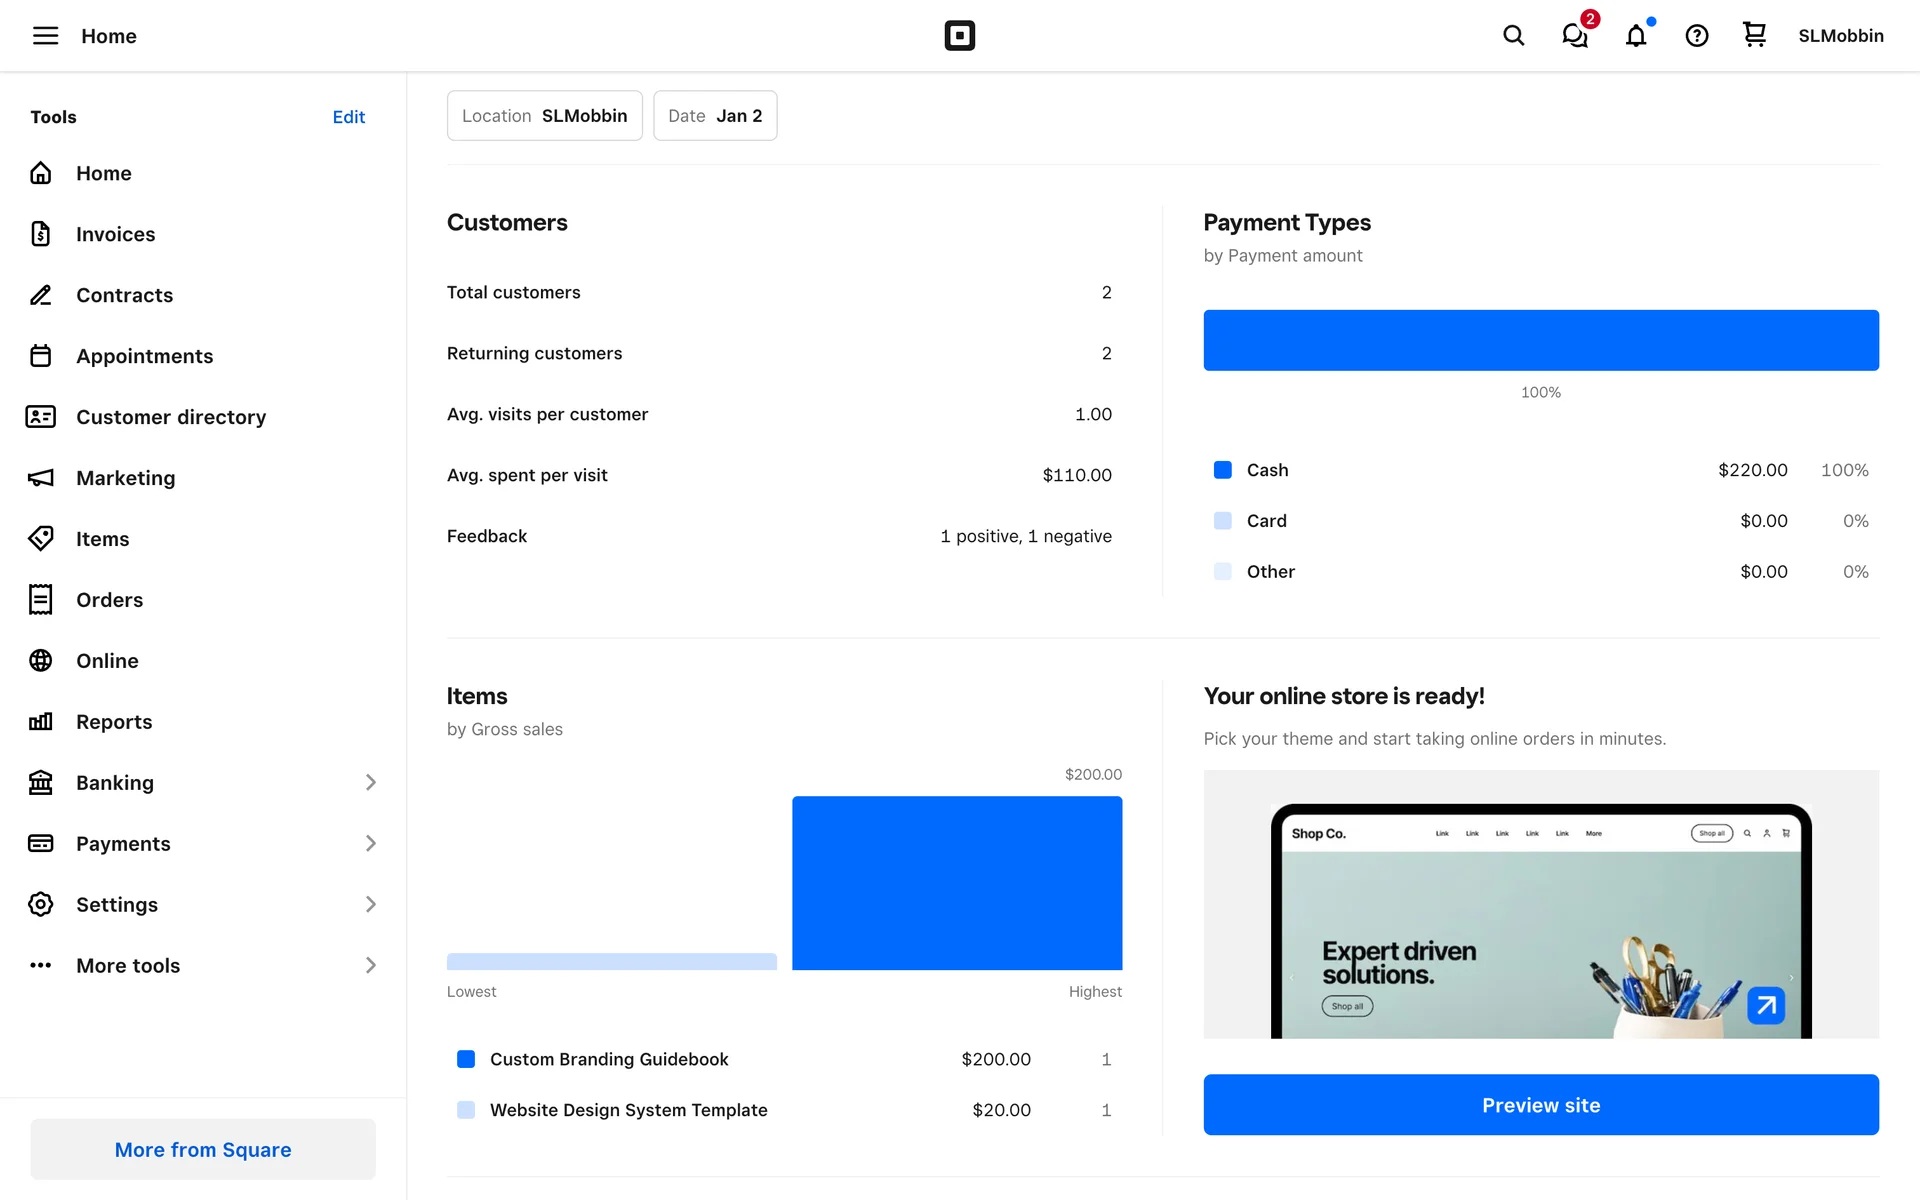Click the Custom Branding Guidebook bar in chart

coord(956,882)
